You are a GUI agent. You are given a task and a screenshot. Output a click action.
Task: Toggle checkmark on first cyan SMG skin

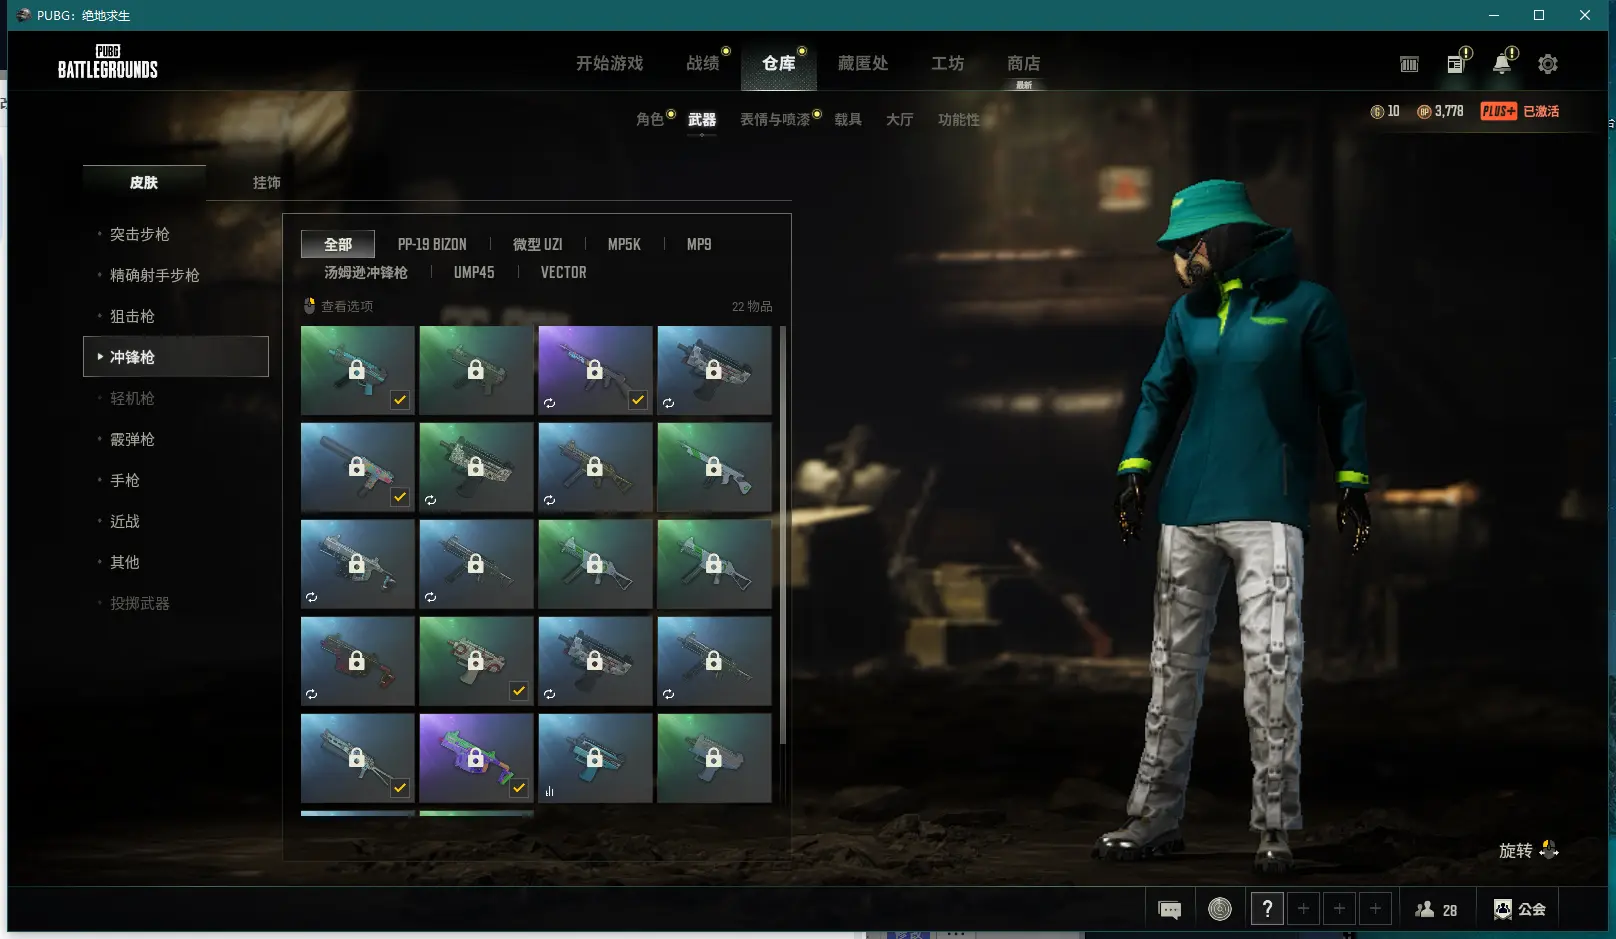[400, 400]
